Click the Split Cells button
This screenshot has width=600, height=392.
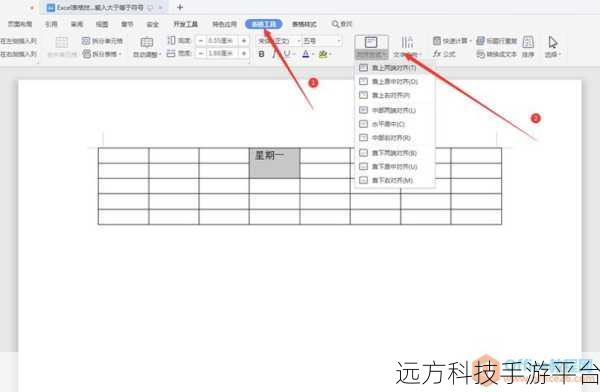click(102, 41)
